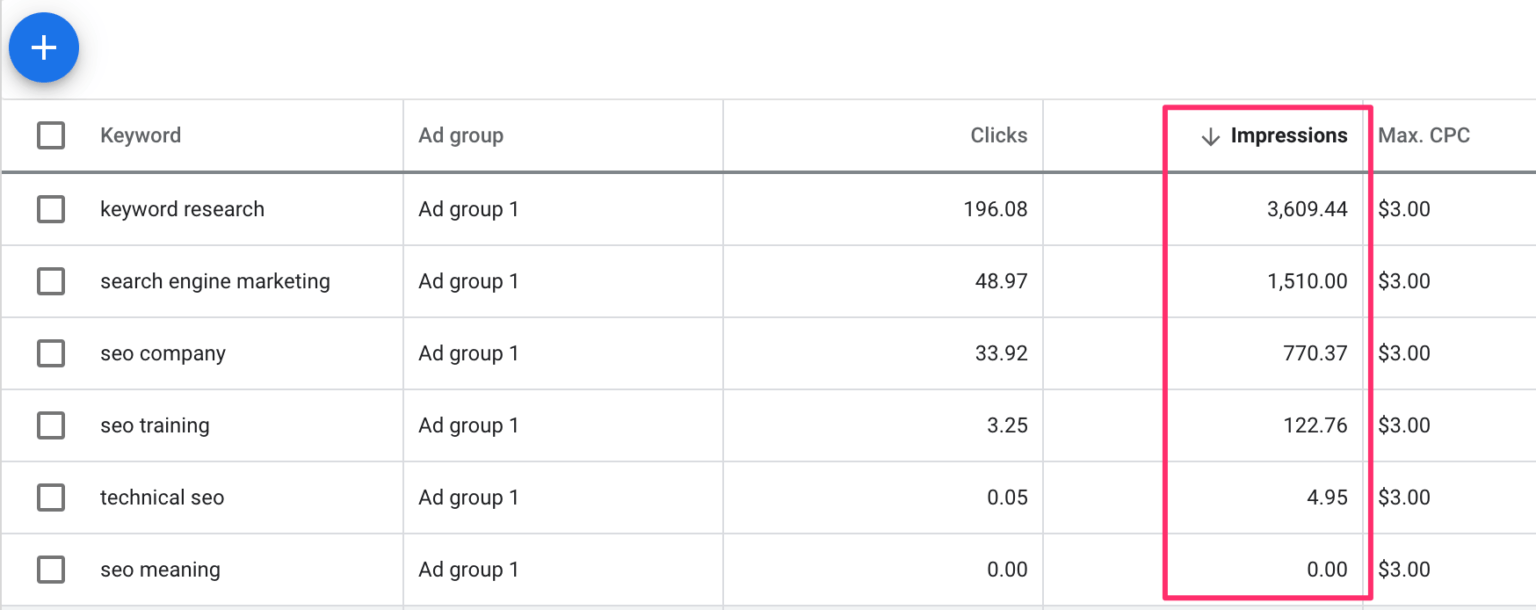
Task: Sort the table by the Clicks column
Action: pyautogui.click(x=999, y=135)
